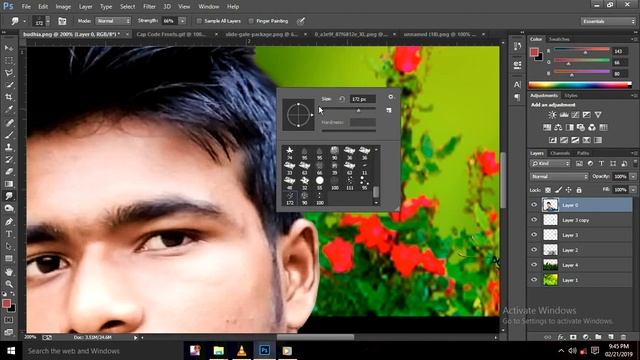The height and width of the screenshot is (360, 640).
Task: Select the Healing Brush tool
Action: click(9, 122)
